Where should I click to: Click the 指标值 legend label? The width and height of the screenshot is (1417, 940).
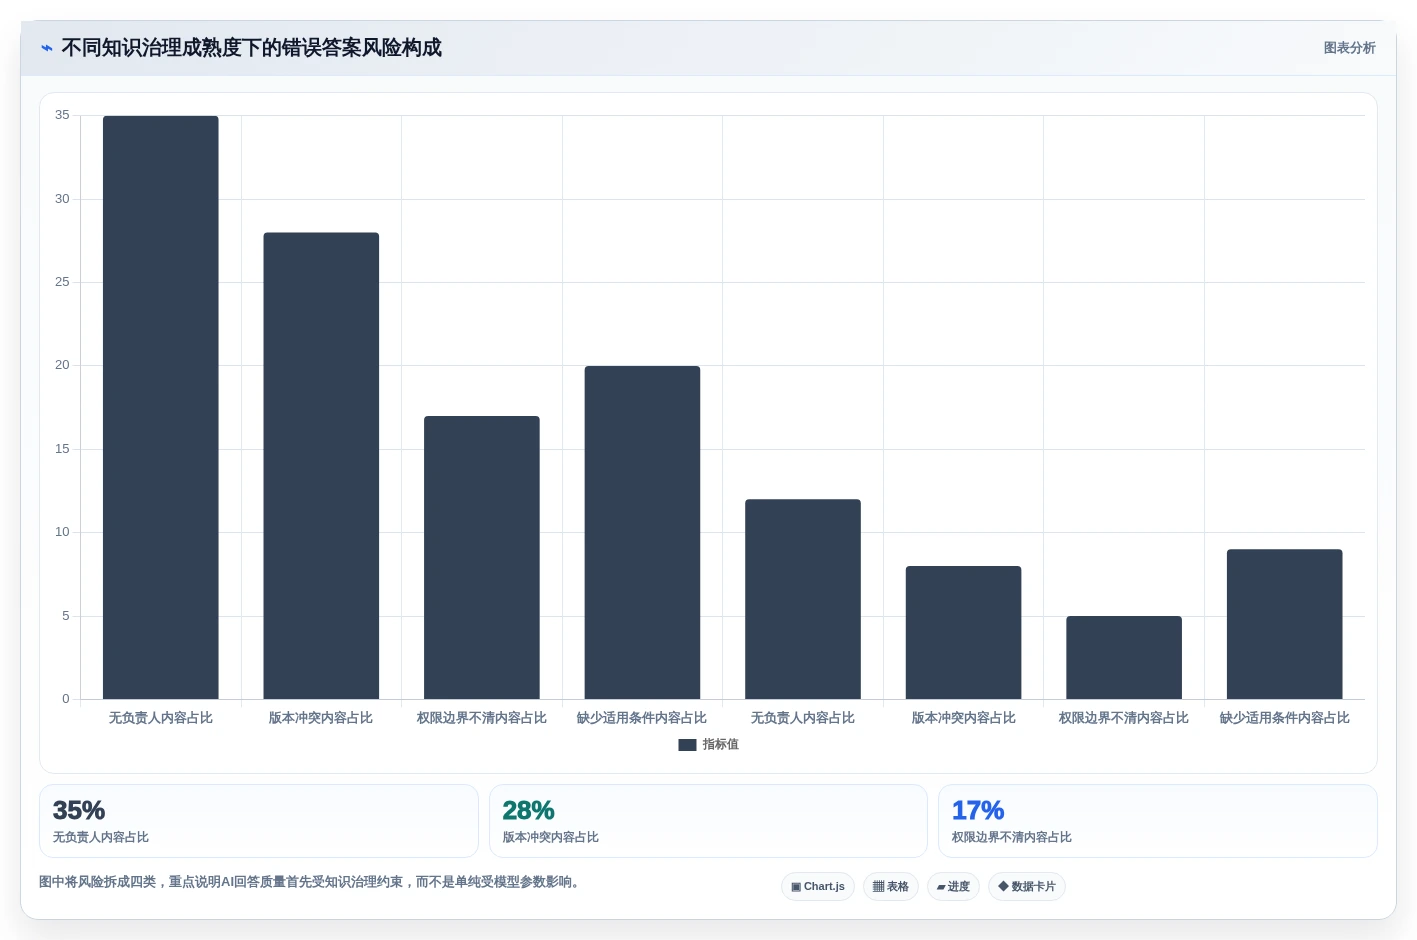click(720, 745)
